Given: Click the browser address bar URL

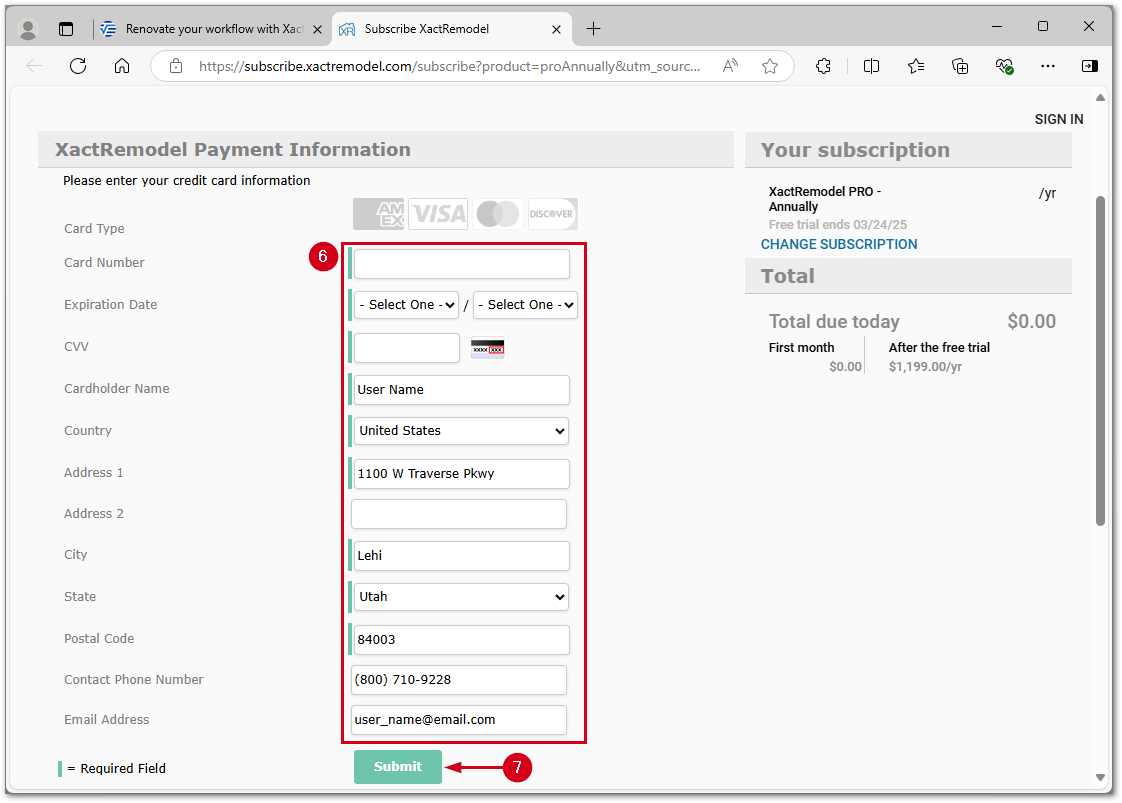Looking at the screenshot, I should pos(449,67).
